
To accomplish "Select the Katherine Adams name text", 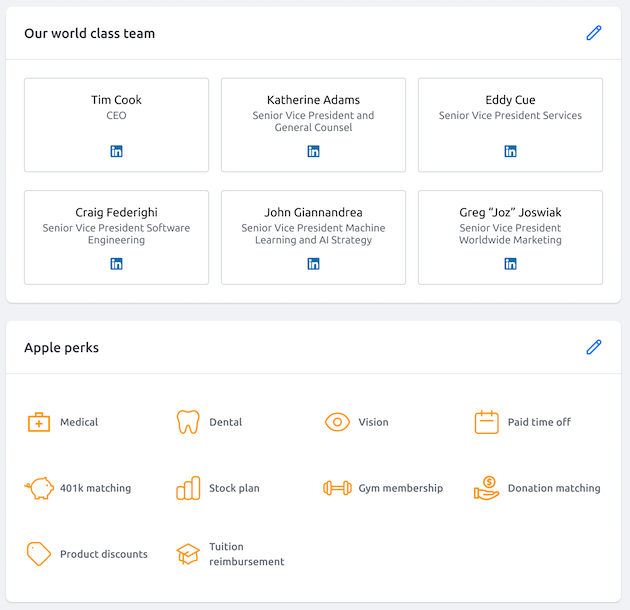I will [313, 100].
